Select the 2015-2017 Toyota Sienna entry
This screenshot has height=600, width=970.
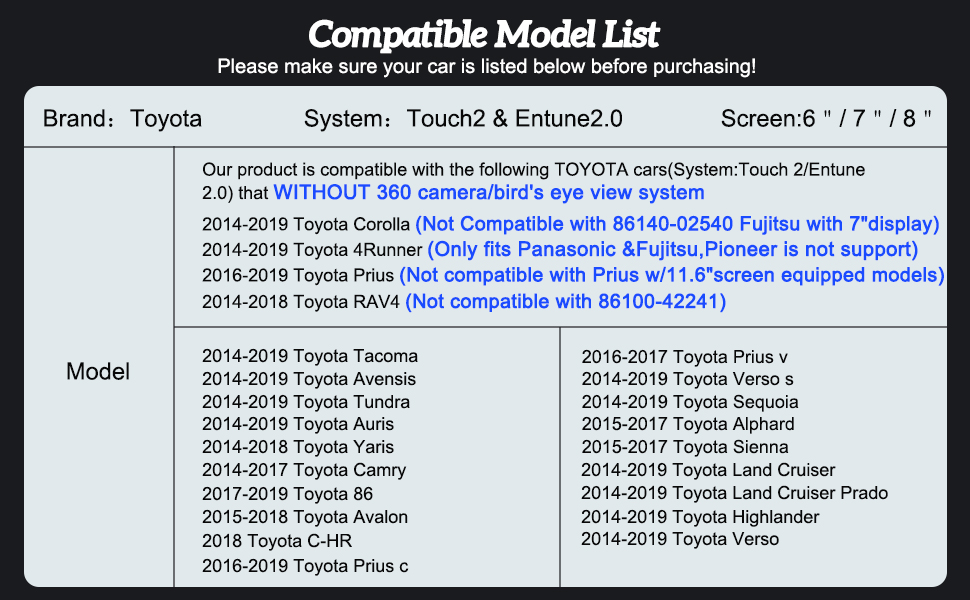[x=685, y=447]
